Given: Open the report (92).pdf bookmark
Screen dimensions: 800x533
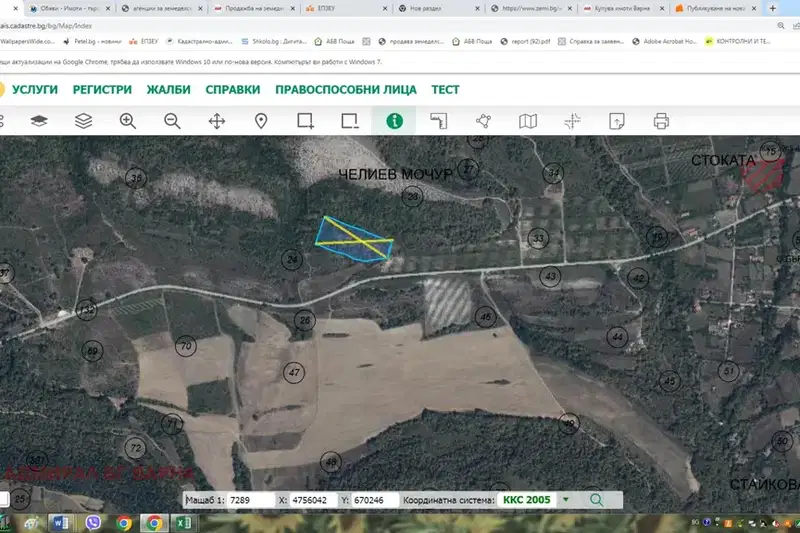Looking at the screenshot, I should click(x=525, y=41).
